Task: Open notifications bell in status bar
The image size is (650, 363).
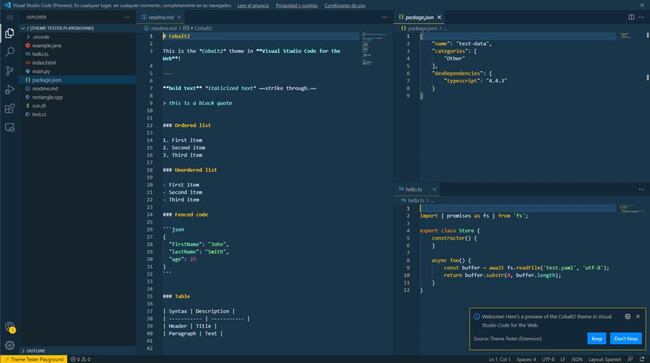Action: 642,359
